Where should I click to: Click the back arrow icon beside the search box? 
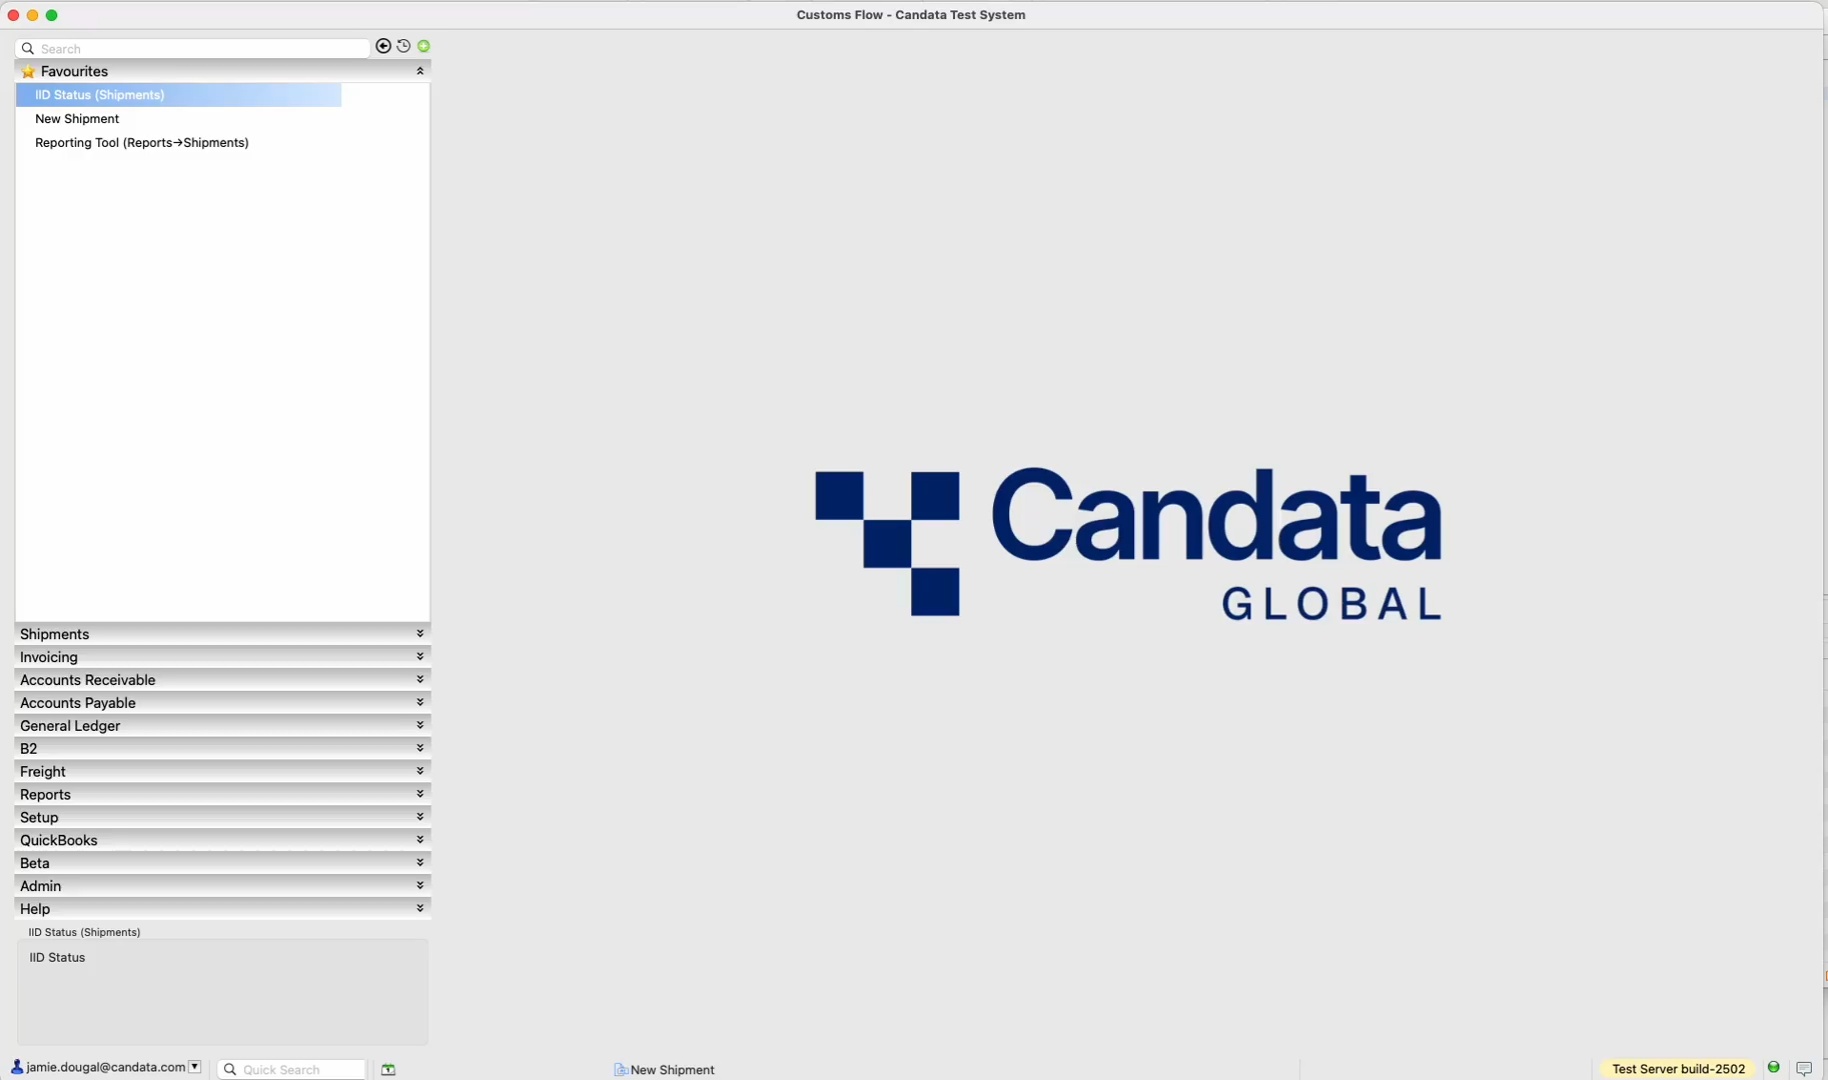click(383, 46)
